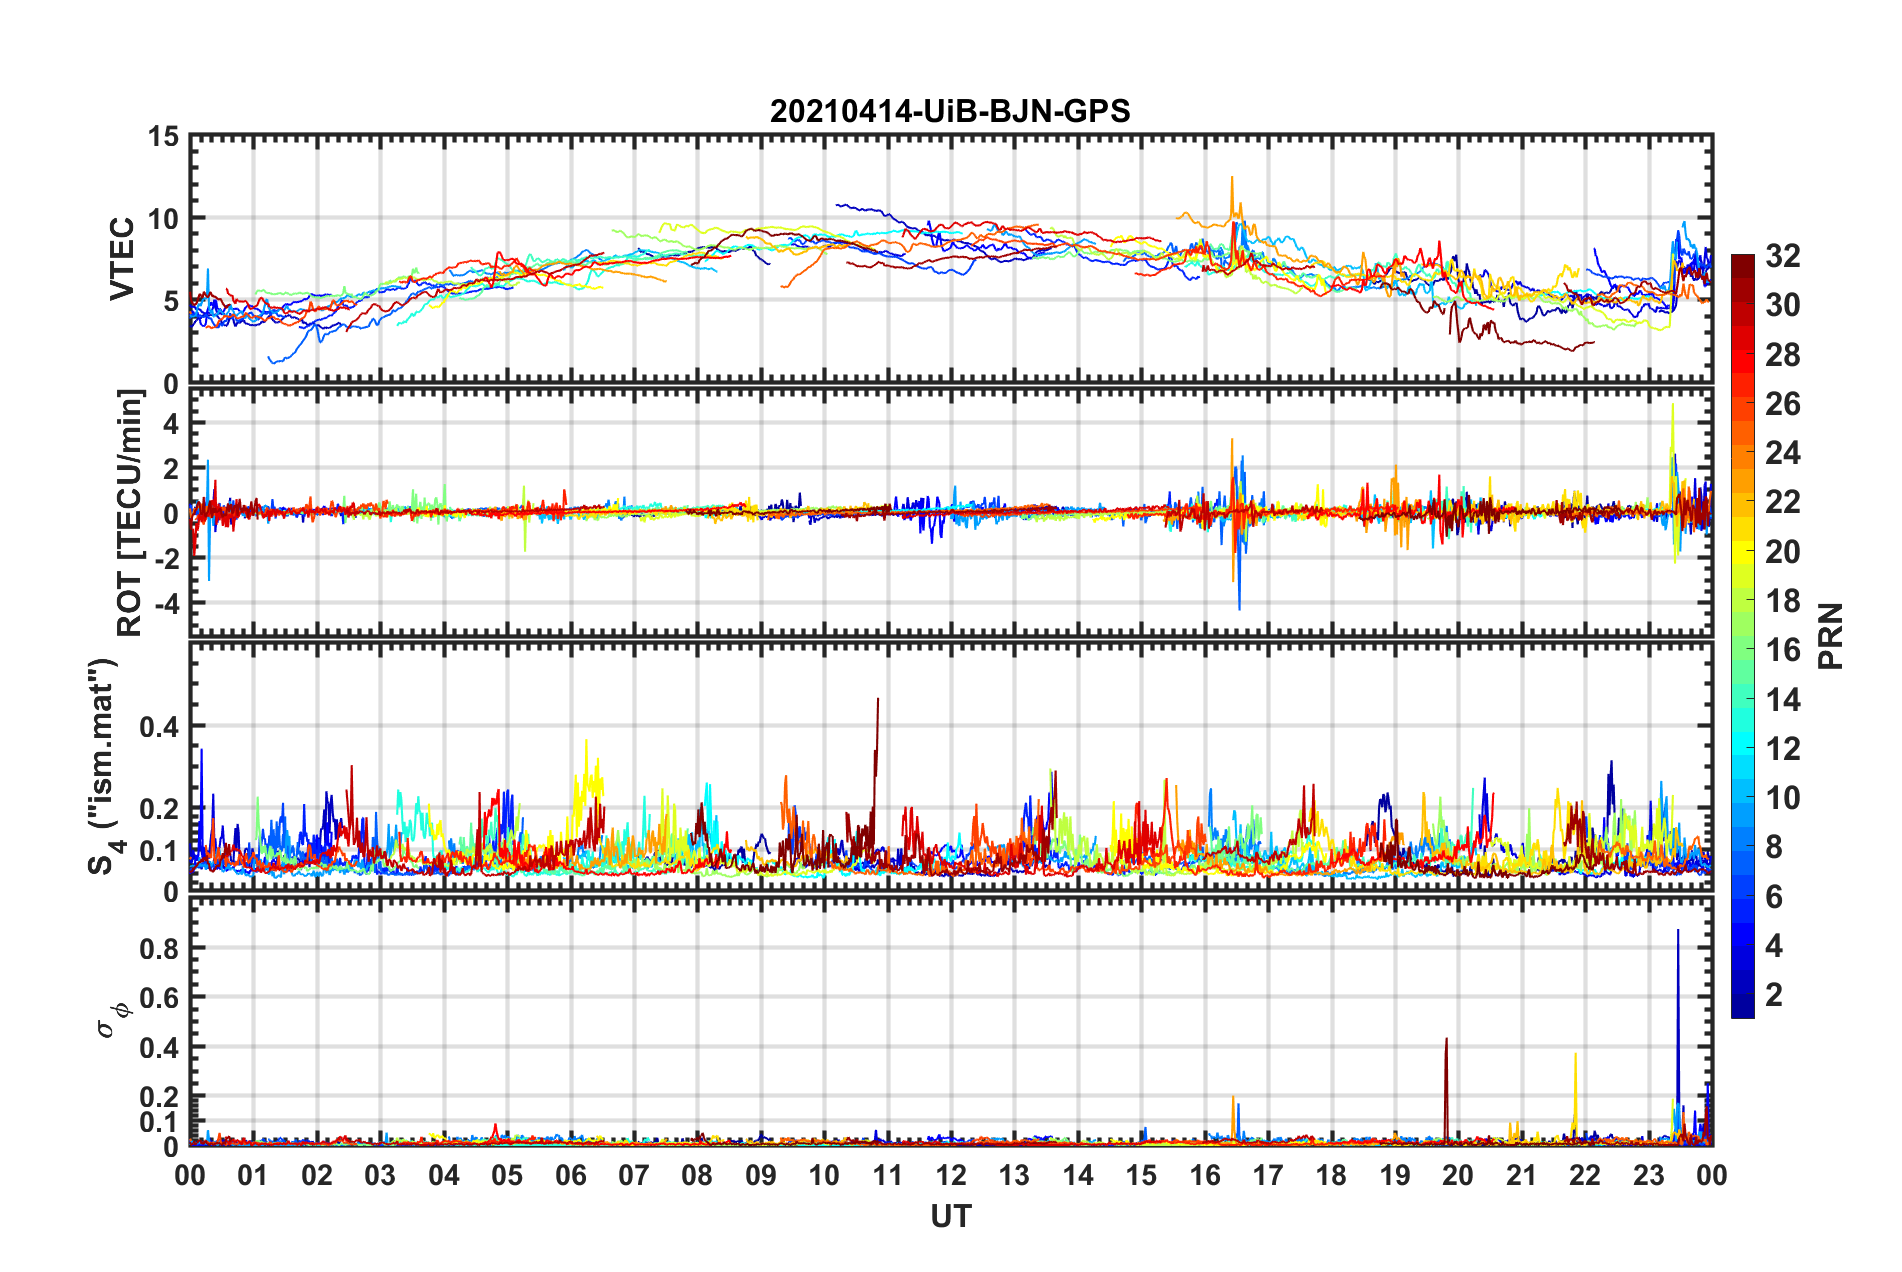Click the S4 ("ism.mat") axis label
This screenshot has width=1902, height=1272.
[104, 766]
